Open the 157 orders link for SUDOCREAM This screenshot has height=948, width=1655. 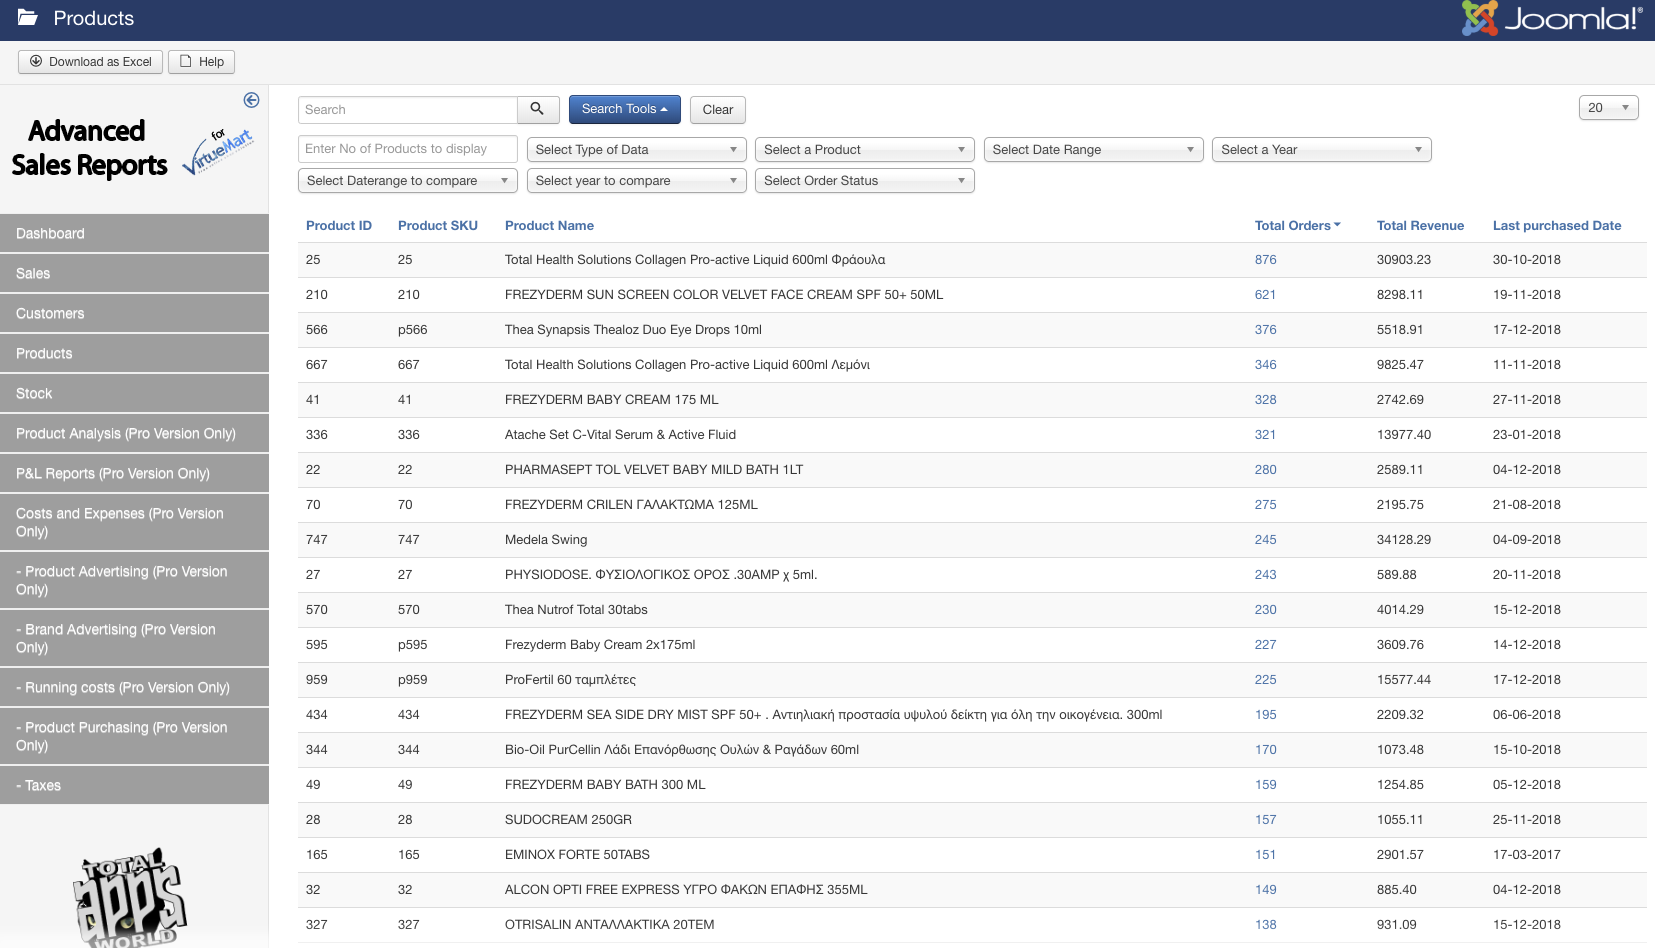coord(1265,820)
